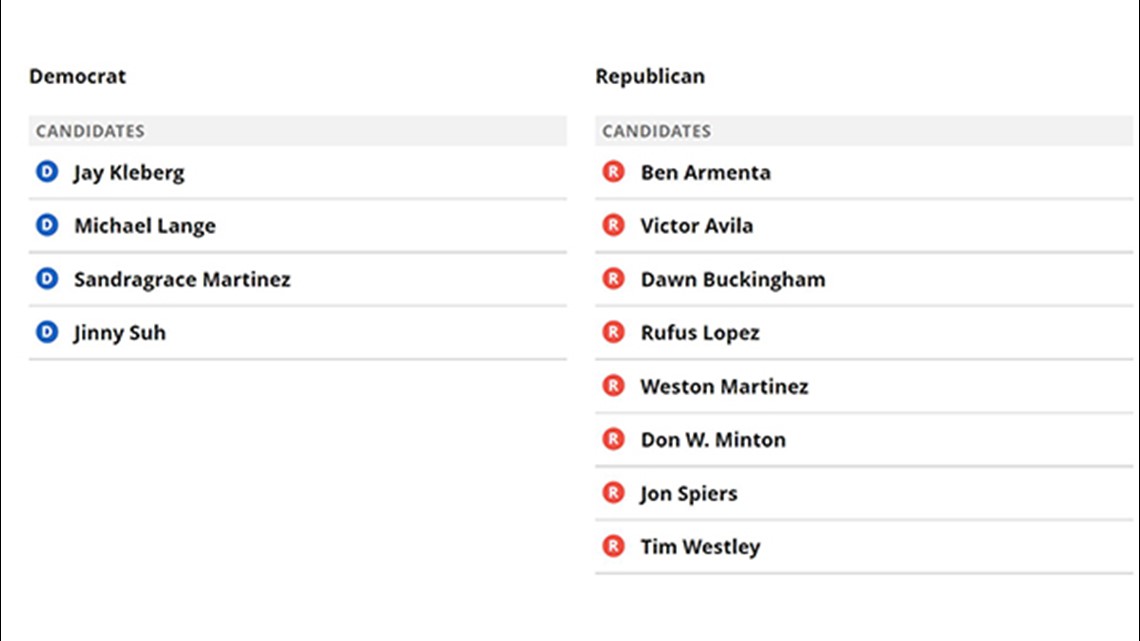Select candidate name Weston Martinez

point(724,387)
